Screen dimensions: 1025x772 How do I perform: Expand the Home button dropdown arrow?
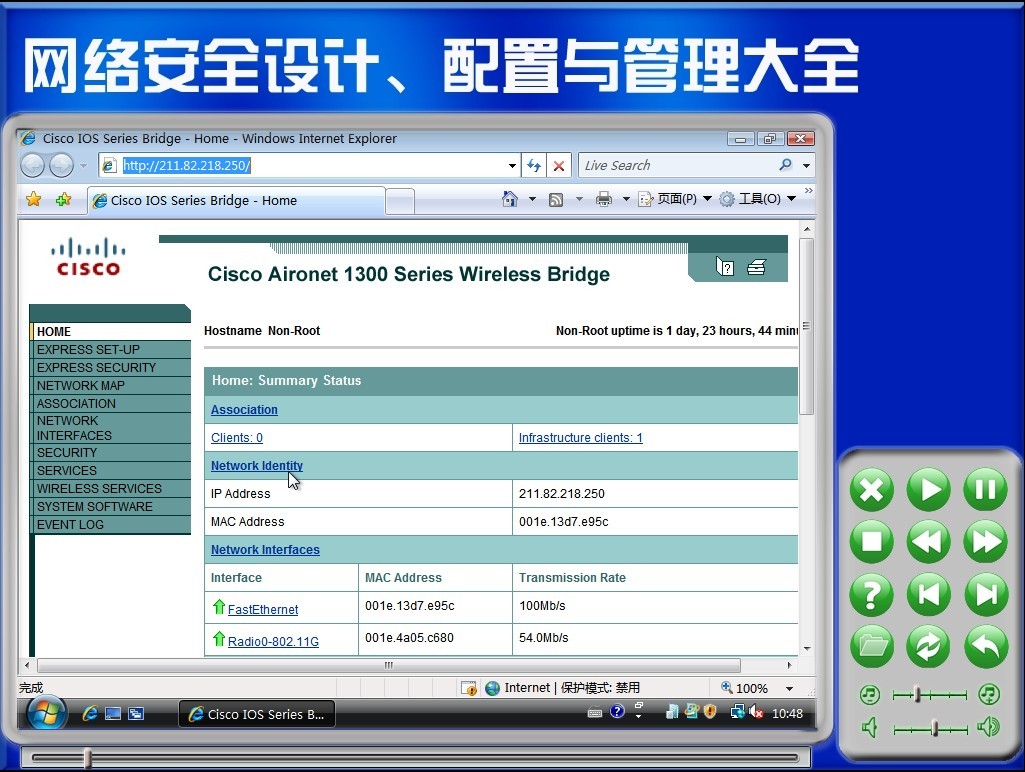click(x=532, y=199)
